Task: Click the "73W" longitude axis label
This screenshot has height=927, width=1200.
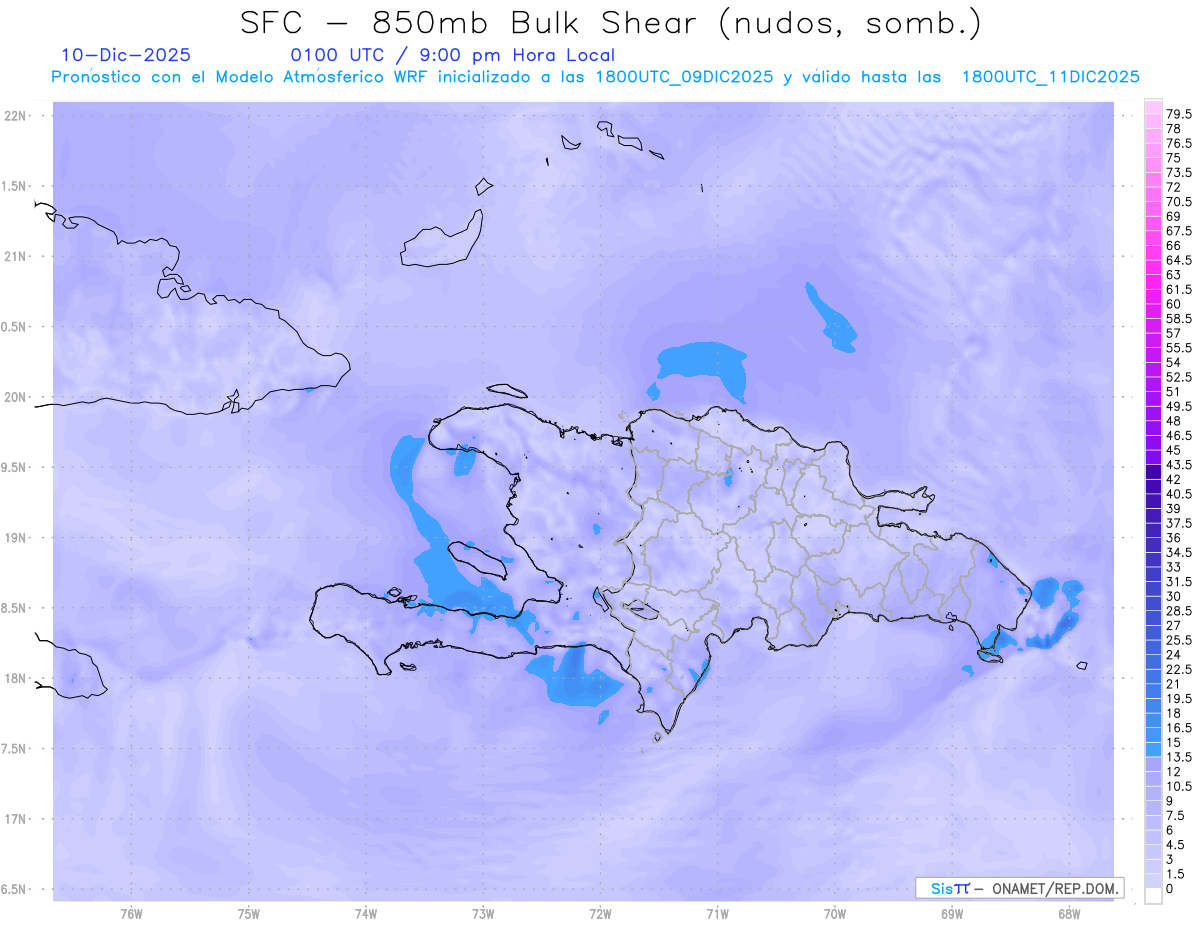Action: (483, 913)
